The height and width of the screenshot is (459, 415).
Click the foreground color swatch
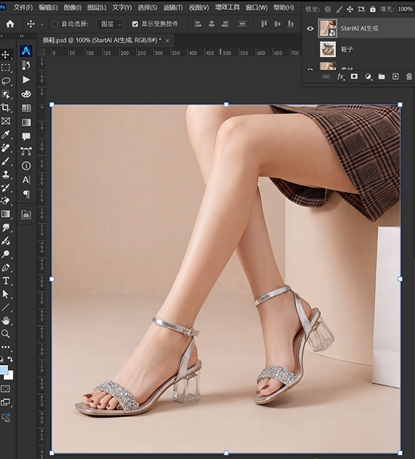3,369
